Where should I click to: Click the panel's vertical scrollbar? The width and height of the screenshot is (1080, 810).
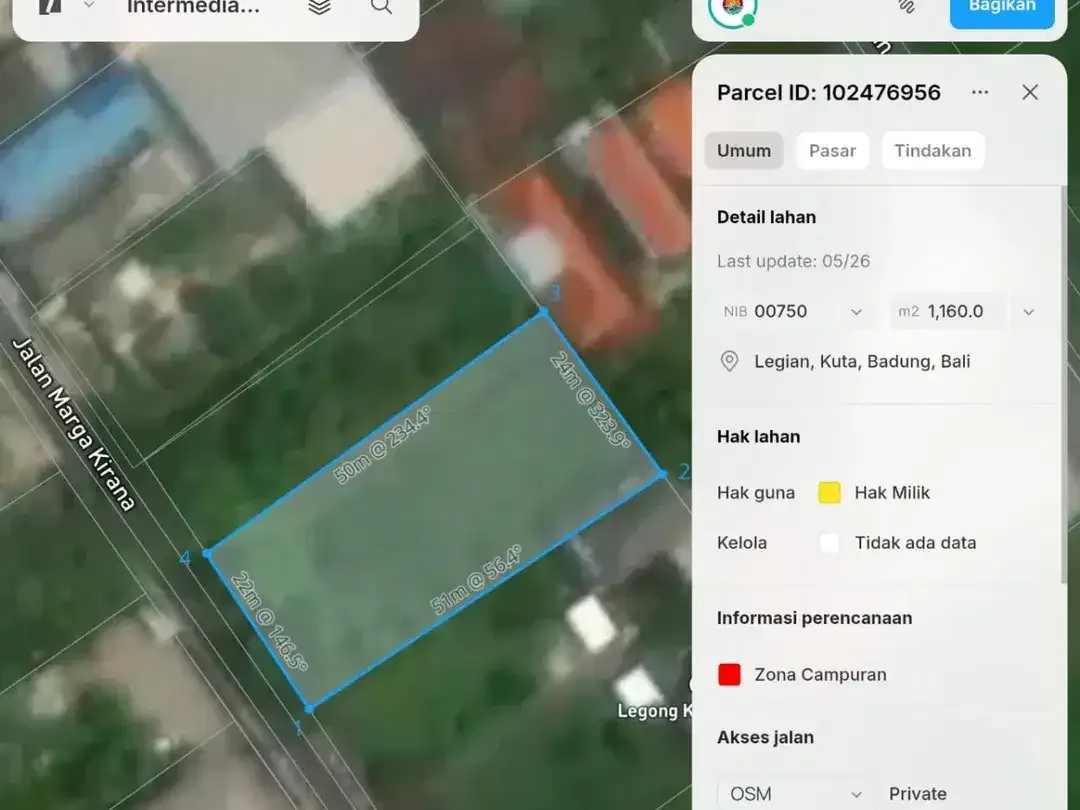coord(1063,386)
